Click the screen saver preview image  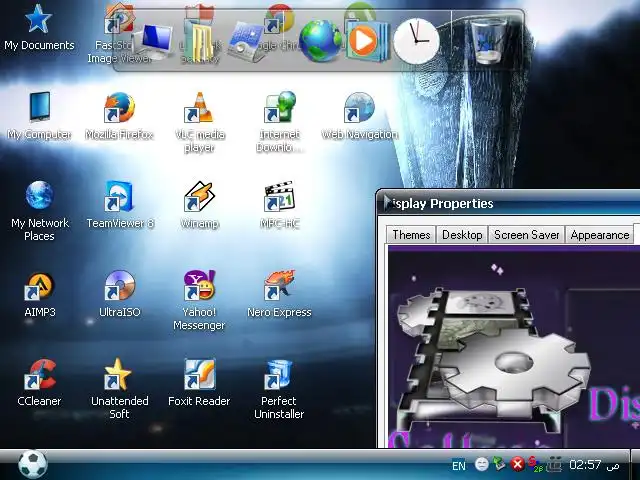tap(513, 346)
